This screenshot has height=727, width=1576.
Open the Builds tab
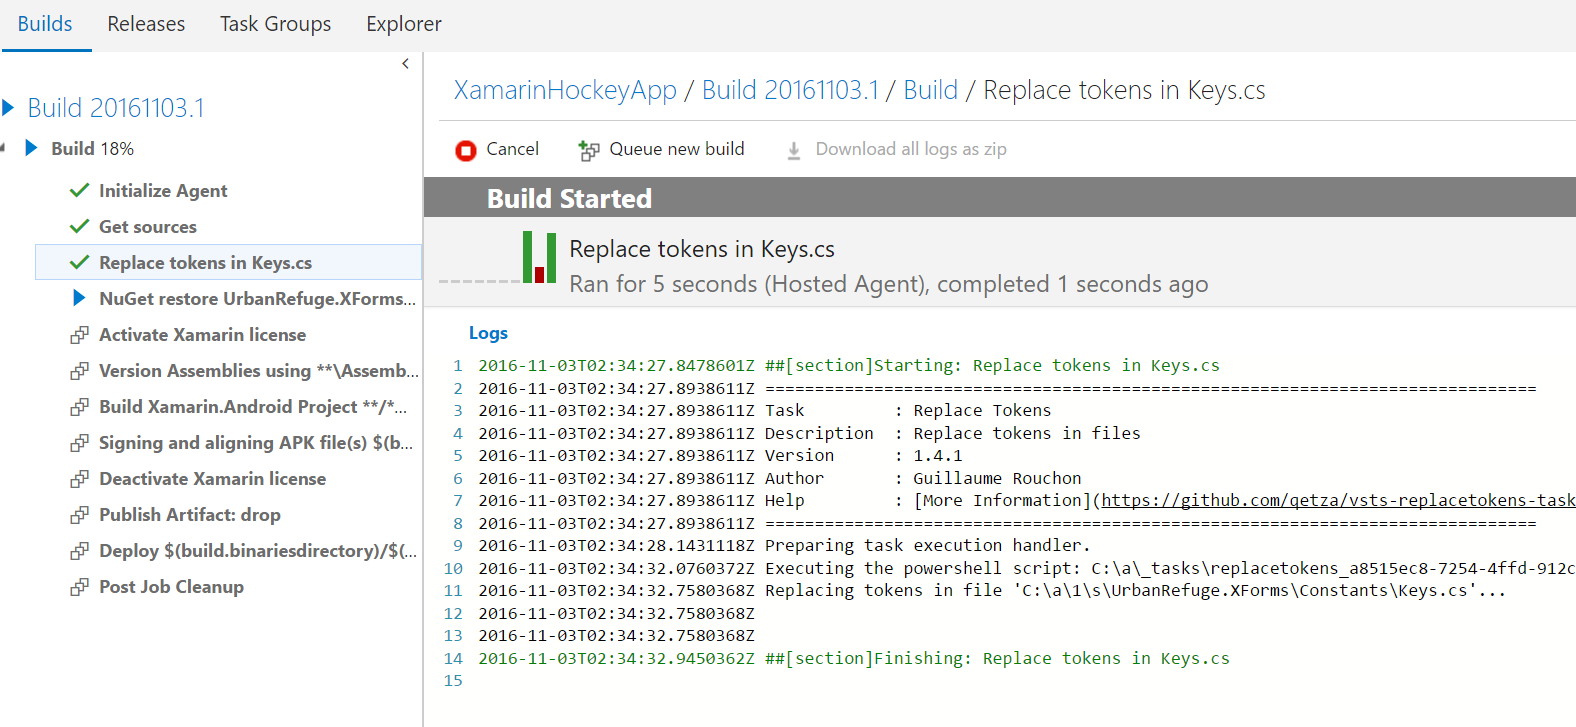tap(45, 24)
